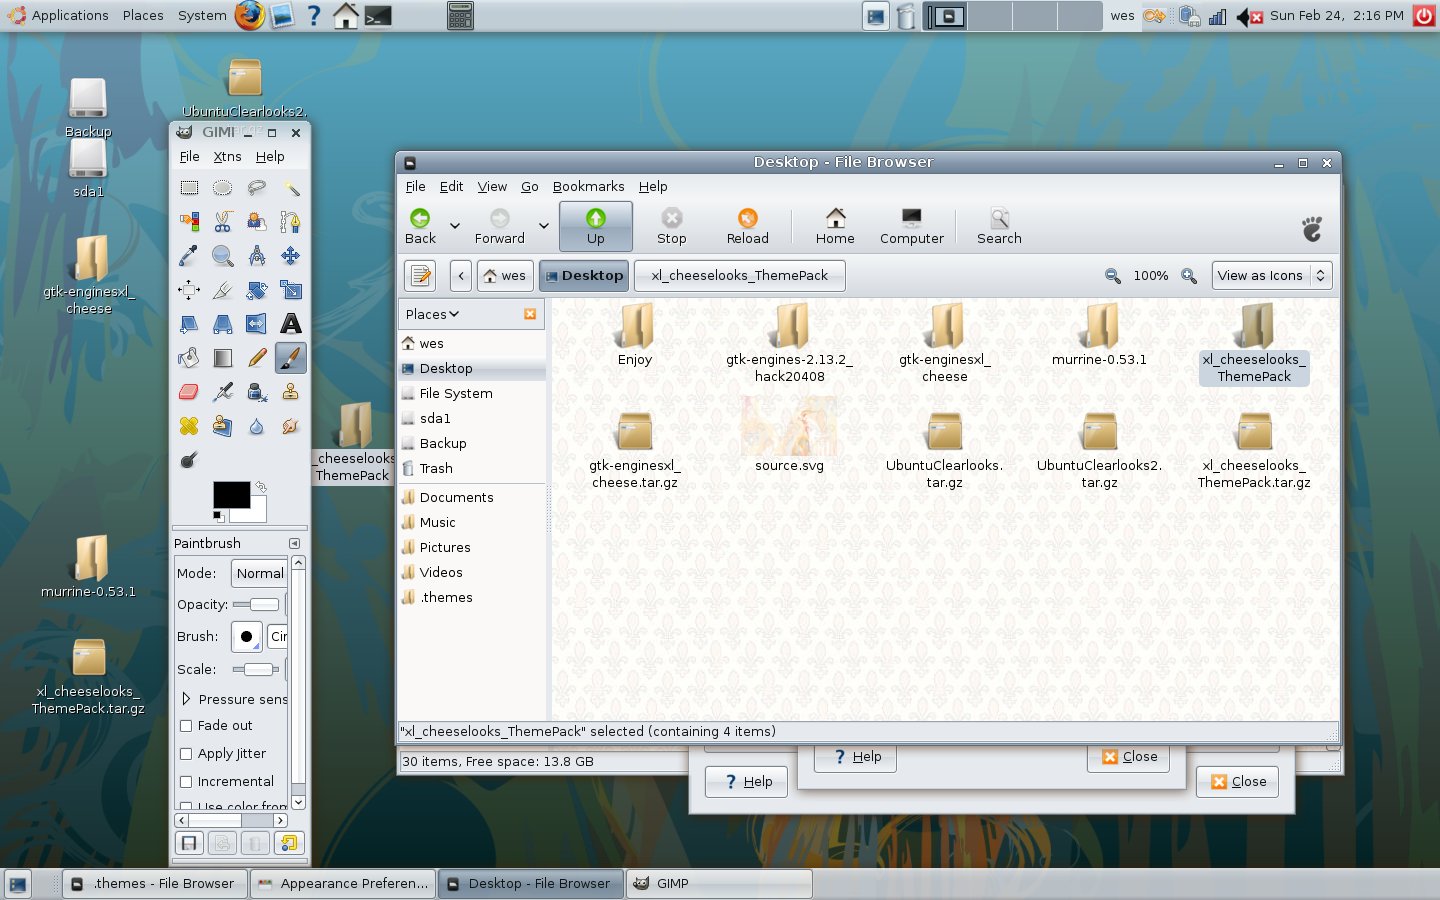
Task: Select the Heal bandage tool
Action: tap(189, 426)
